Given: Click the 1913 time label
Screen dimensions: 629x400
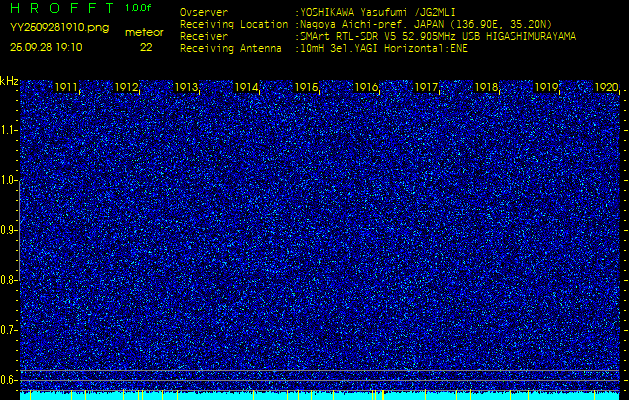Looking at the screenshot, I should (x=186, y=87).
